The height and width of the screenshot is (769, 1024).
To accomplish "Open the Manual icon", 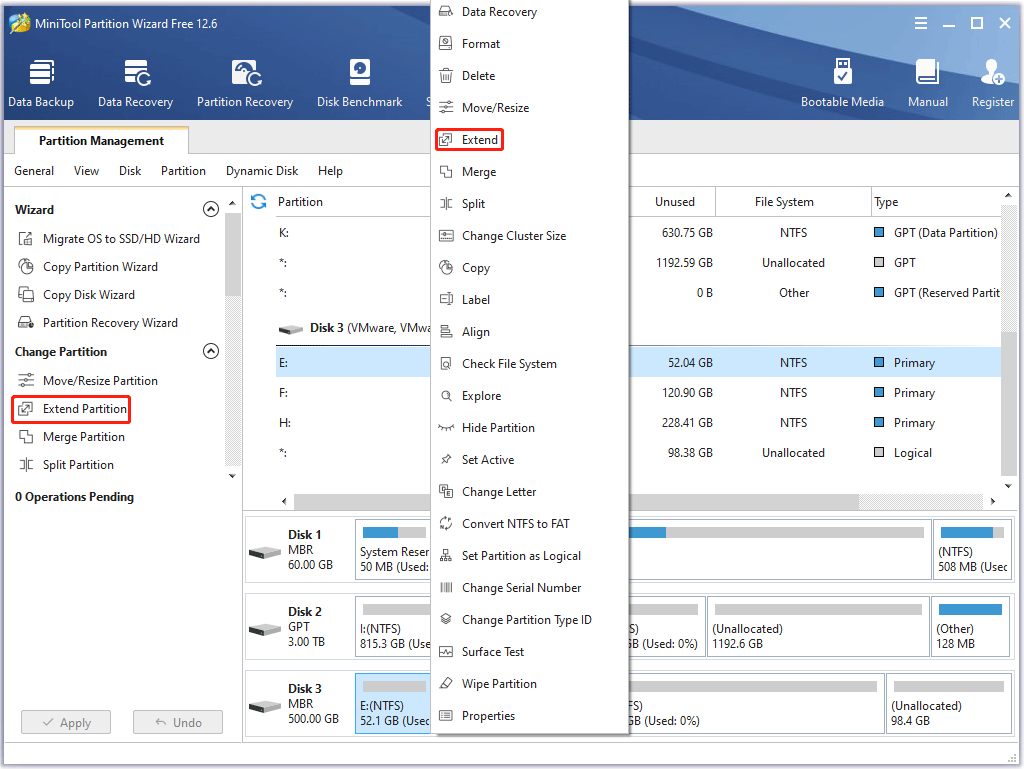I will point(927,83).
